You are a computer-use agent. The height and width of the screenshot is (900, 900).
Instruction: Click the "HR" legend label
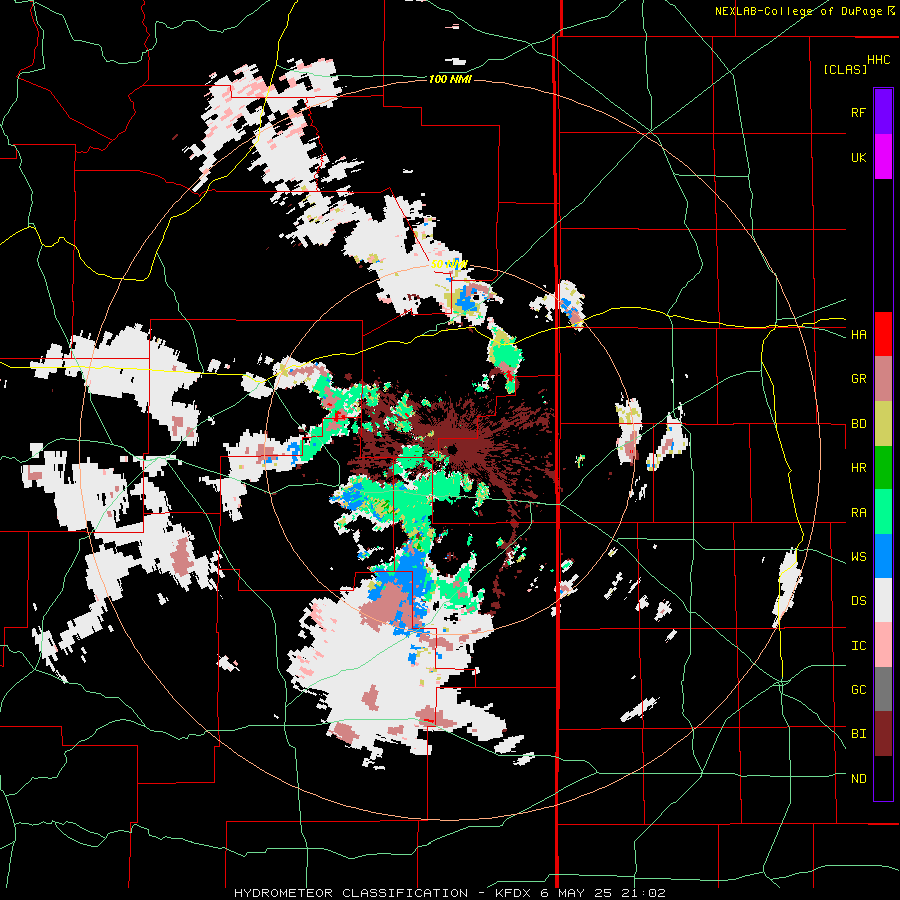[858, 468]
